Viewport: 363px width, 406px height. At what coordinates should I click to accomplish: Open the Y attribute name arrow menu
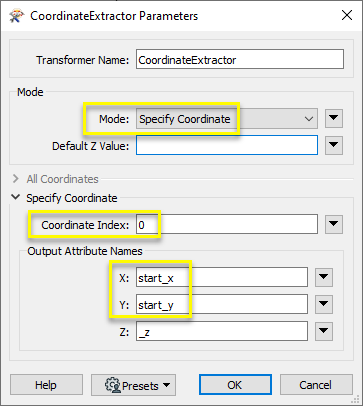tap(324, 304)
